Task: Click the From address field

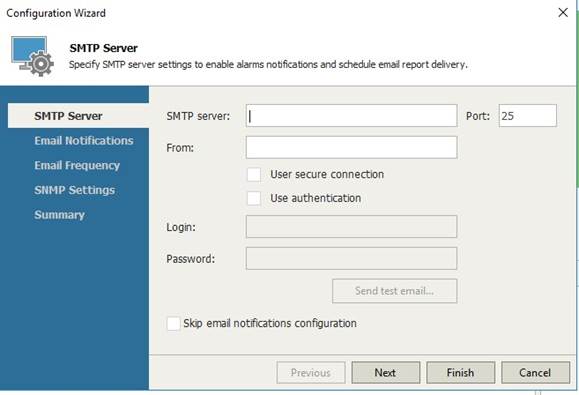Action: click(x=352, y=148)
